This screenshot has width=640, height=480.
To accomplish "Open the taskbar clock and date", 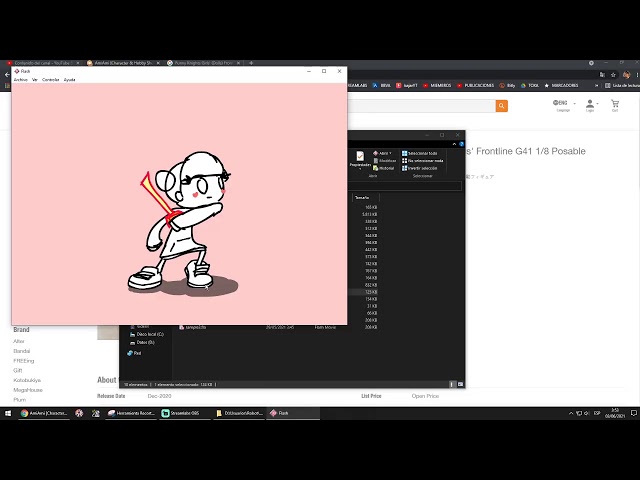I will [615, 413].
